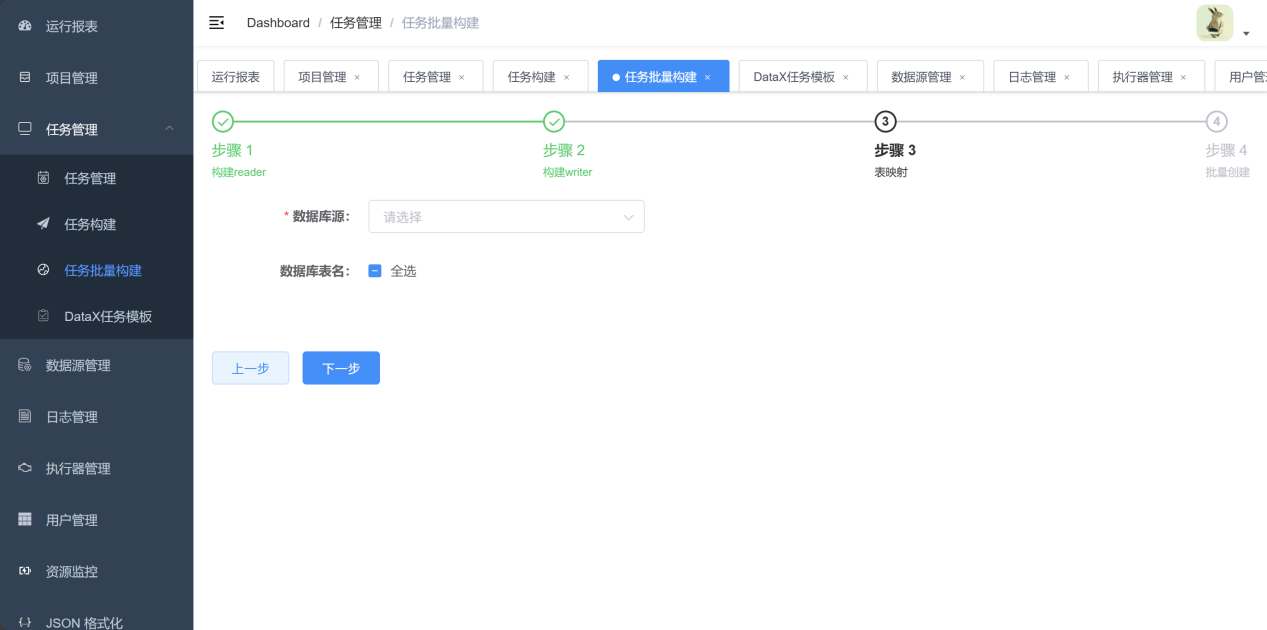This screenshot has height=630, width=1267.
Task: Click the 执行器管理 sidebar icon
Action: point(25,469)
